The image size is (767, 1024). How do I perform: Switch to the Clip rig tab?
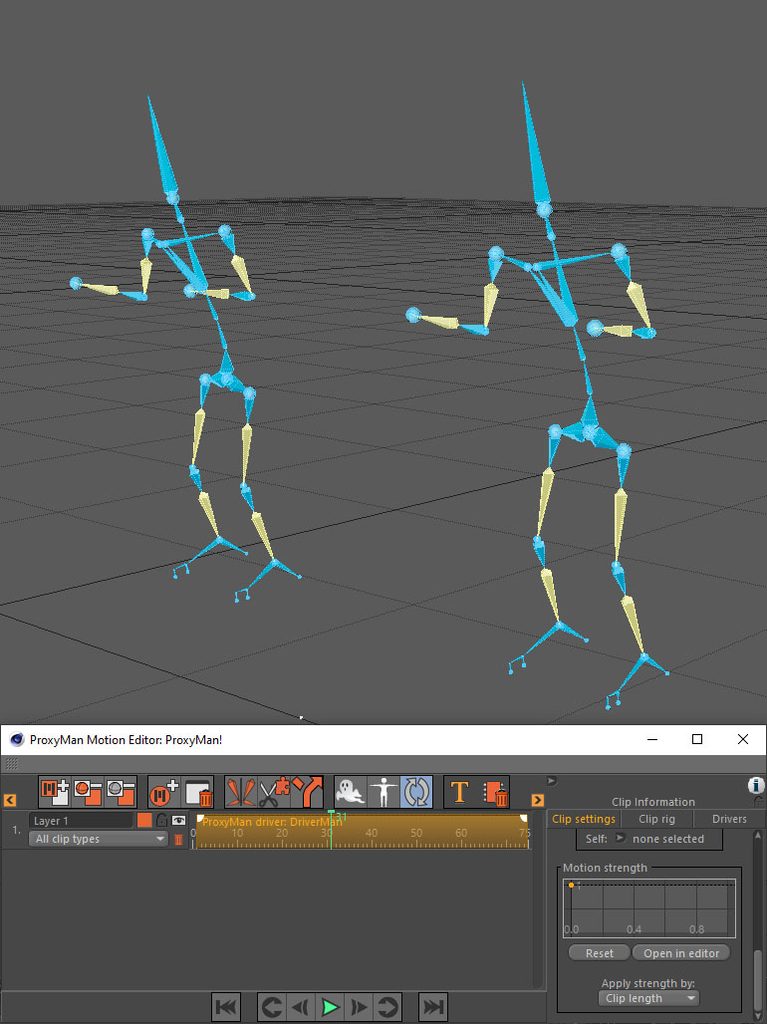(x=657, y=819)
